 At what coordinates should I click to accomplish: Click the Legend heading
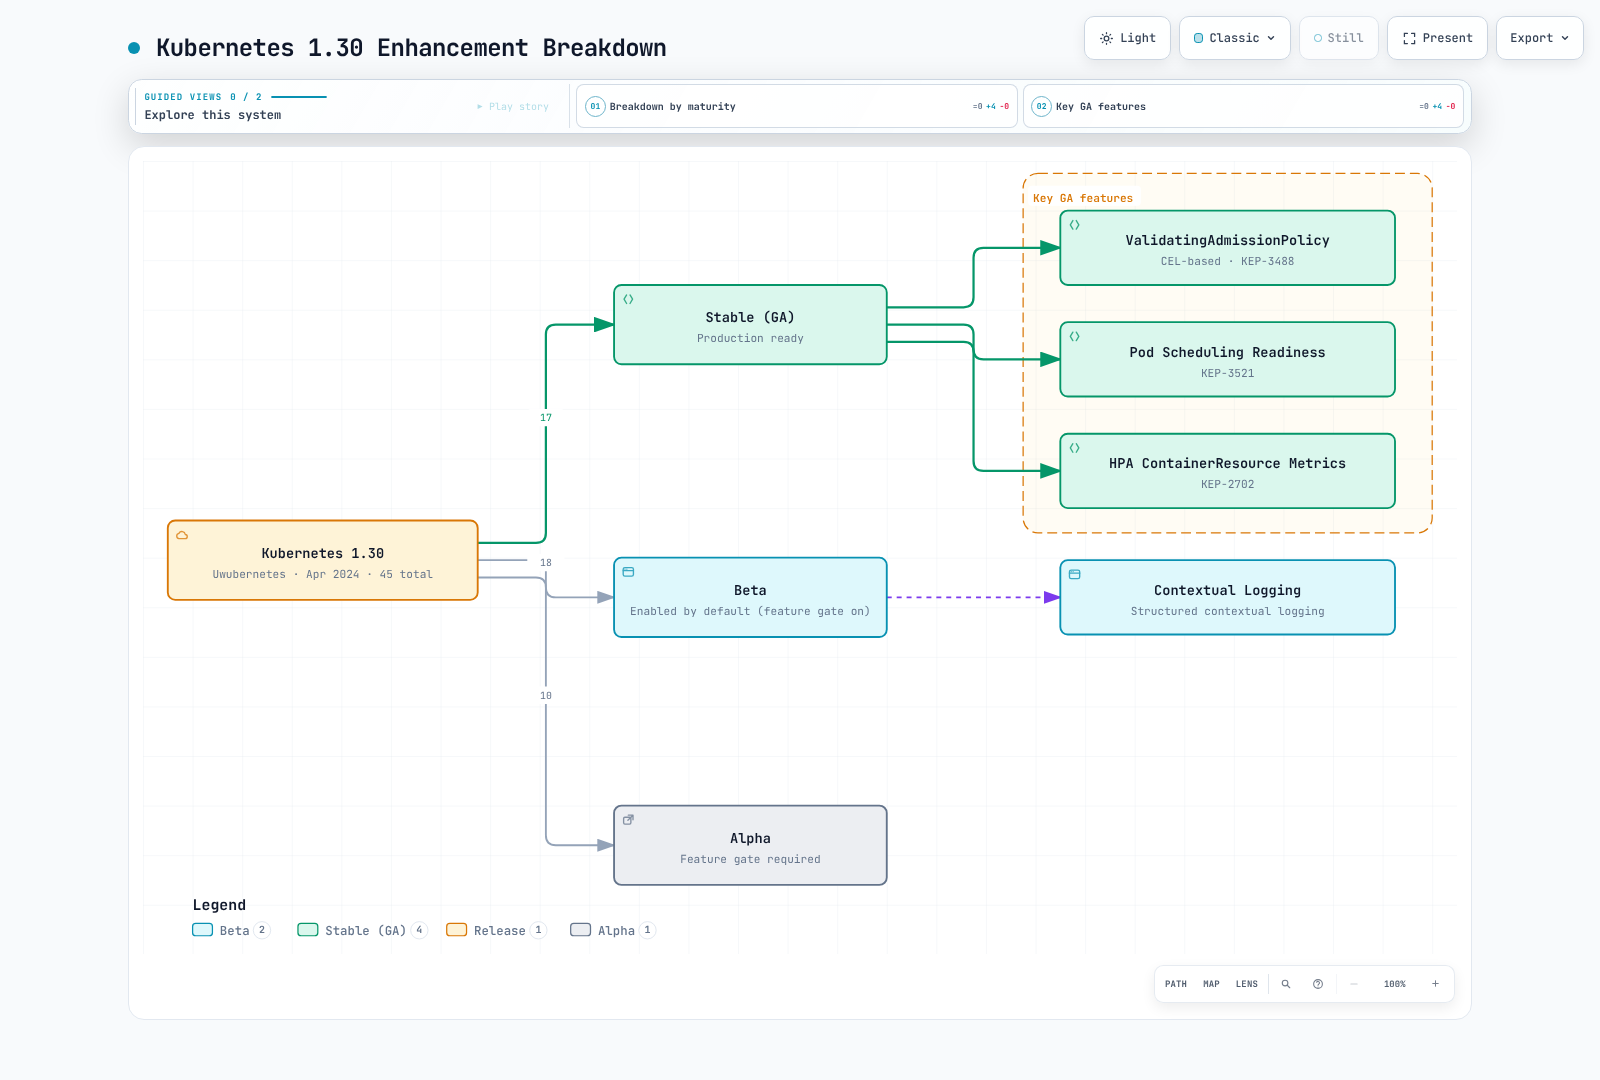tap(219, 905)
